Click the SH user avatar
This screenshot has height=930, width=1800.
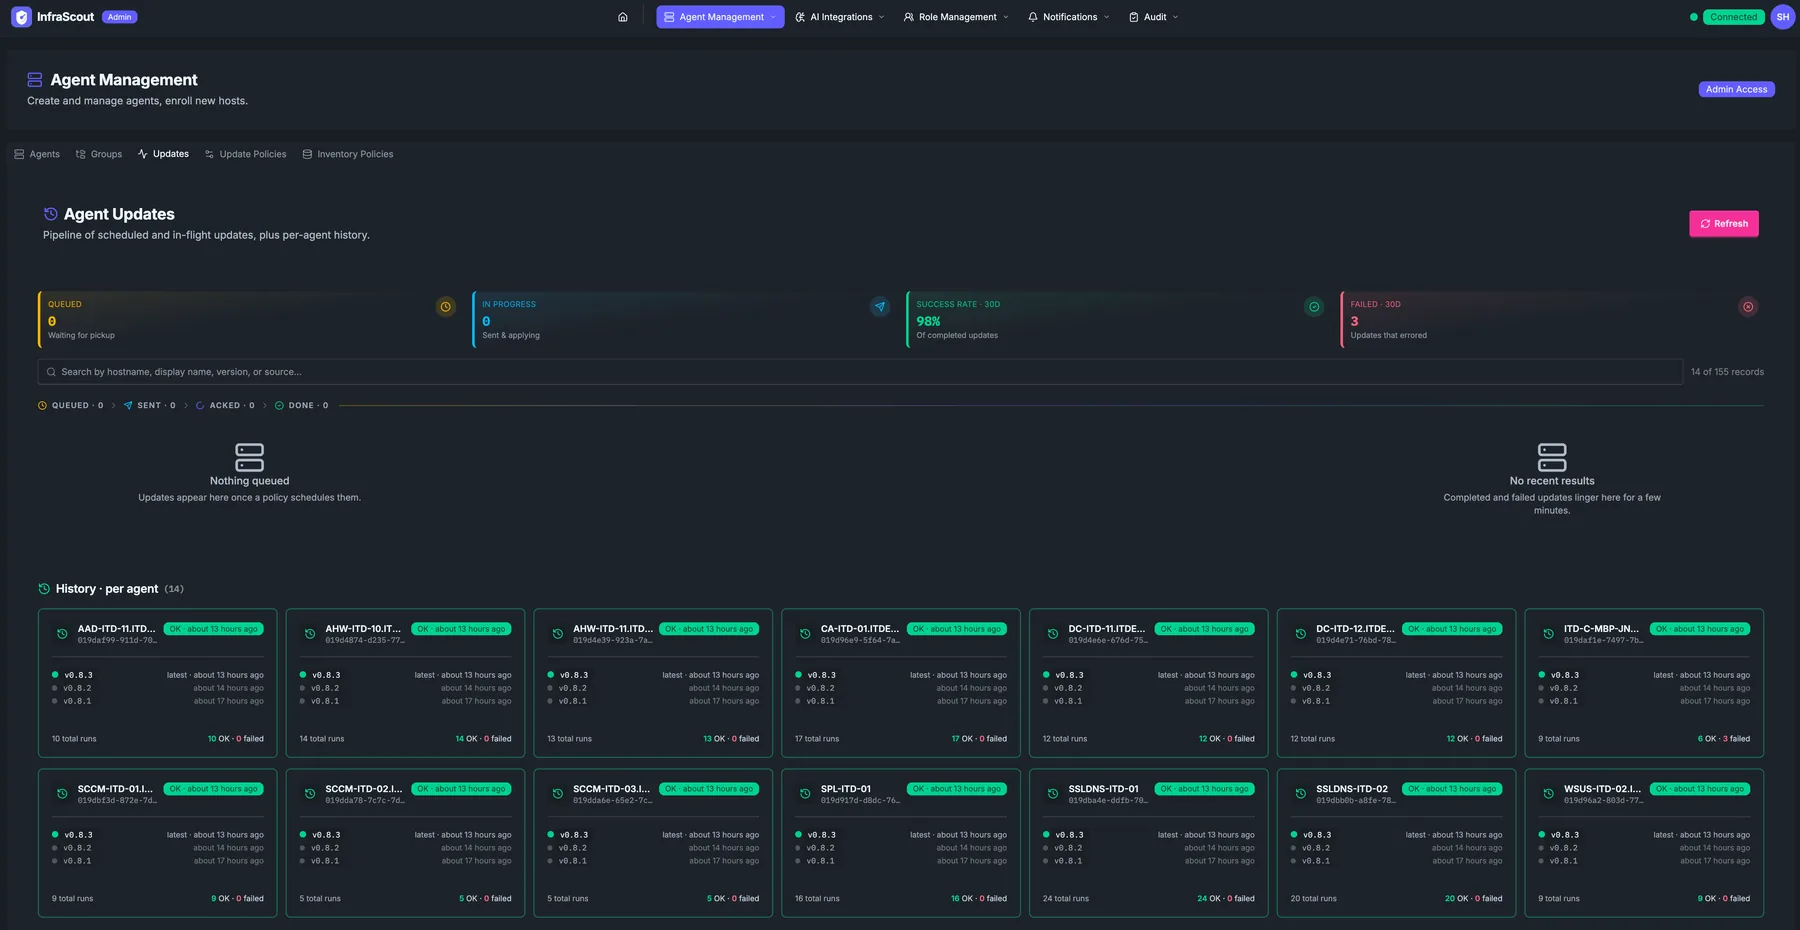point(1782,17)
